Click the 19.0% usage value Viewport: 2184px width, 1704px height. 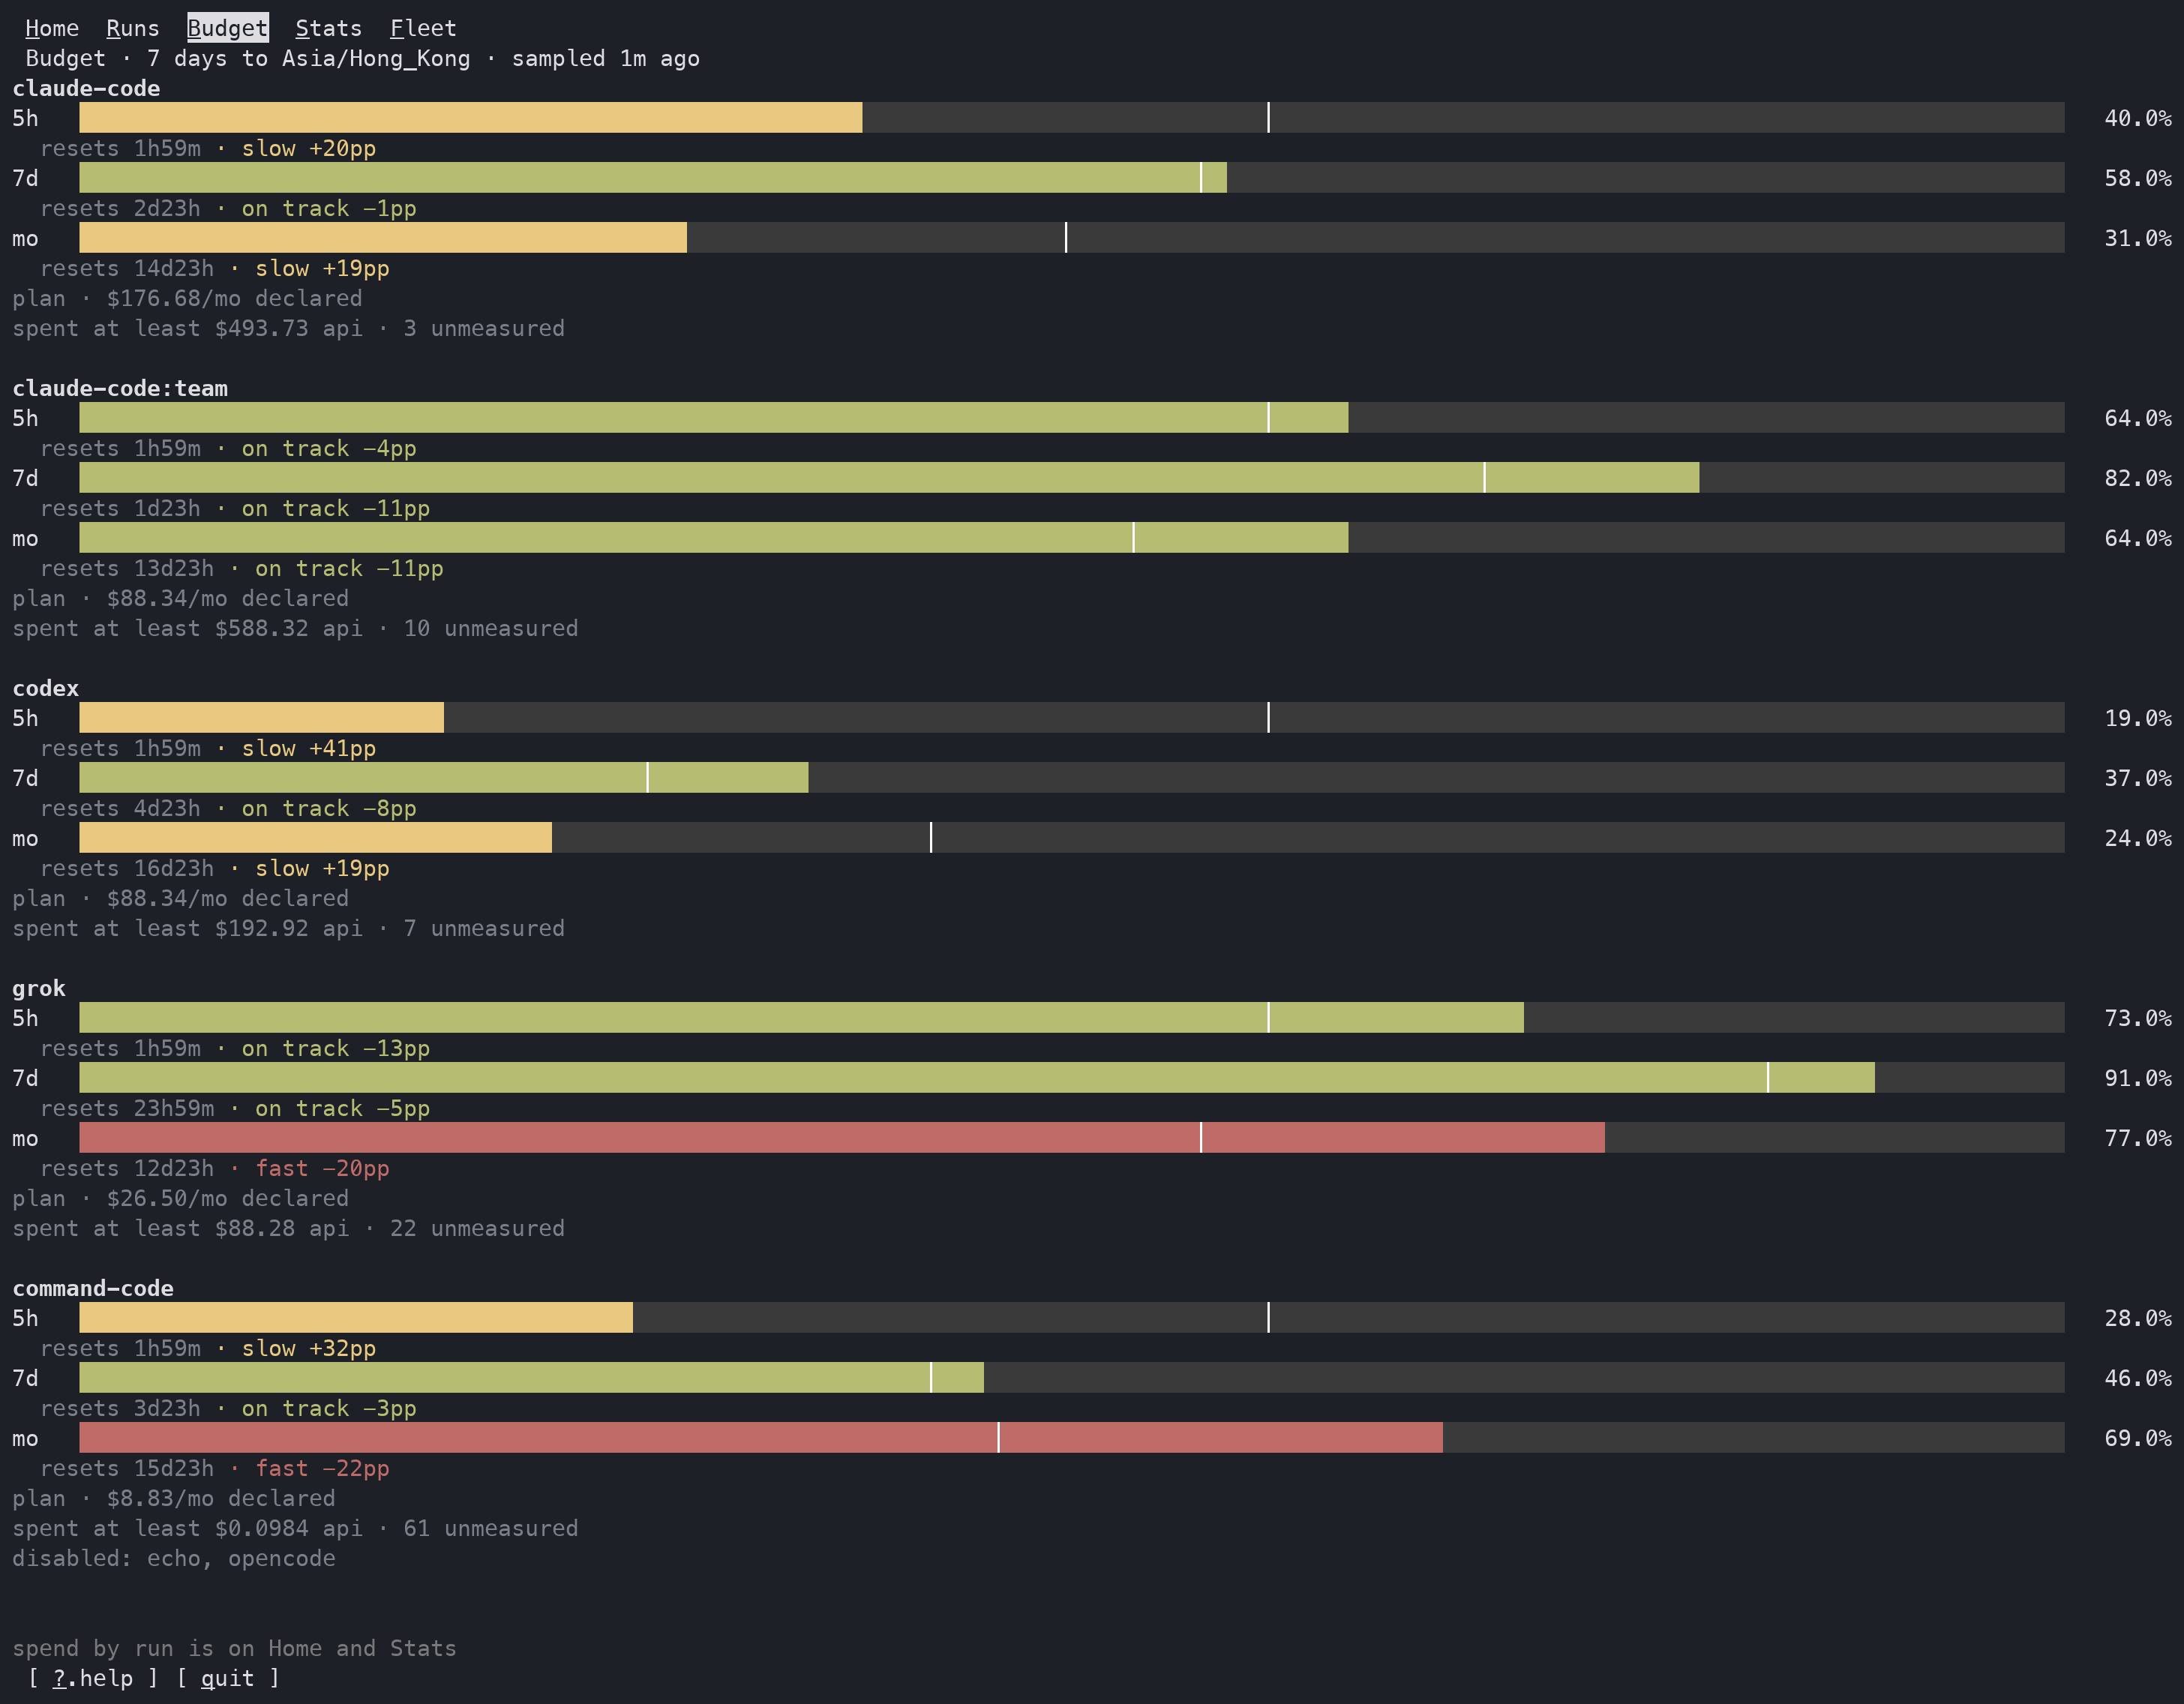pyautogui.click(x=2137, y=718)
